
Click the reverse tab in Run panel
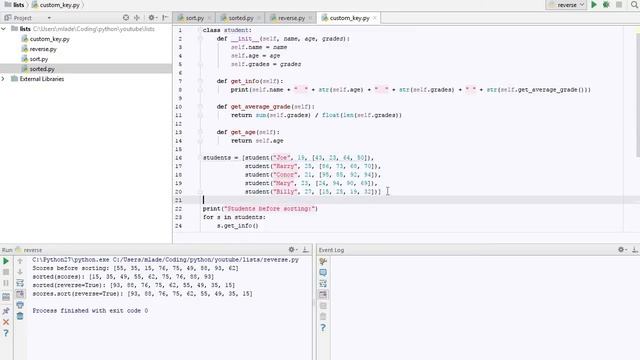tap(29, 250)
